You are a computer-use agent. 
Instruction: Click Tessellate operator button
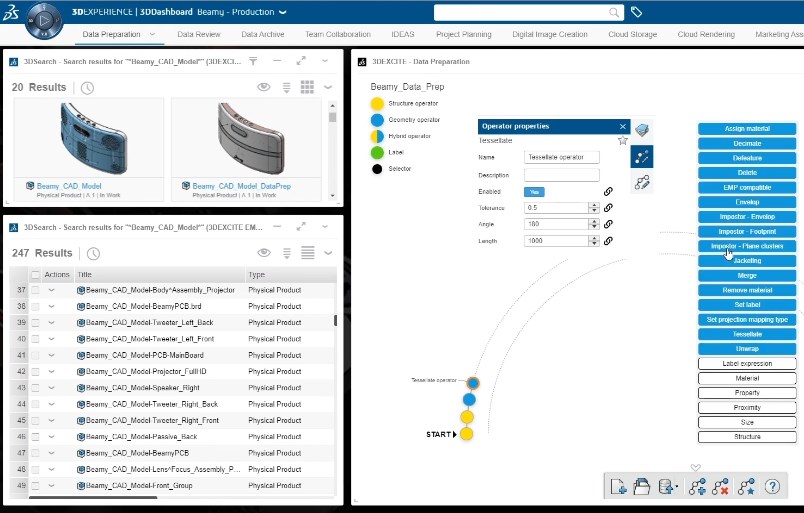(x=747, y=334)
